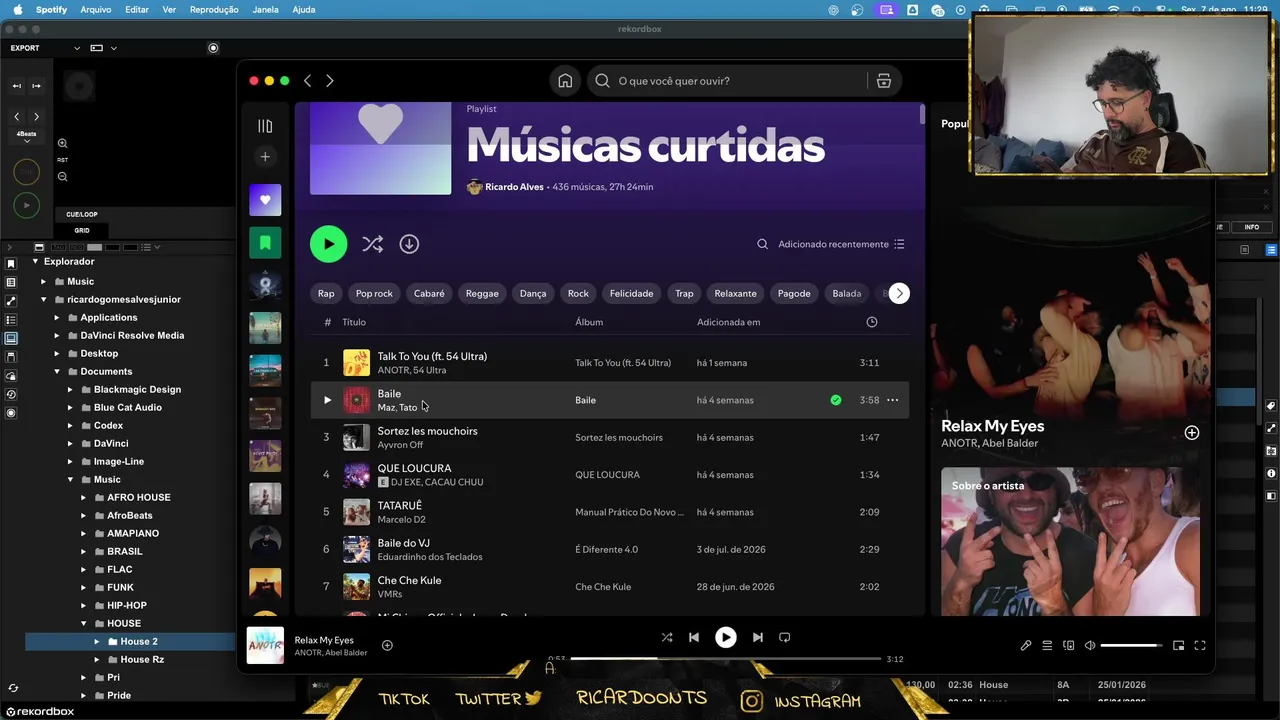
Task: Create a new playlist with the plus icon
Action: pos(265,157)
